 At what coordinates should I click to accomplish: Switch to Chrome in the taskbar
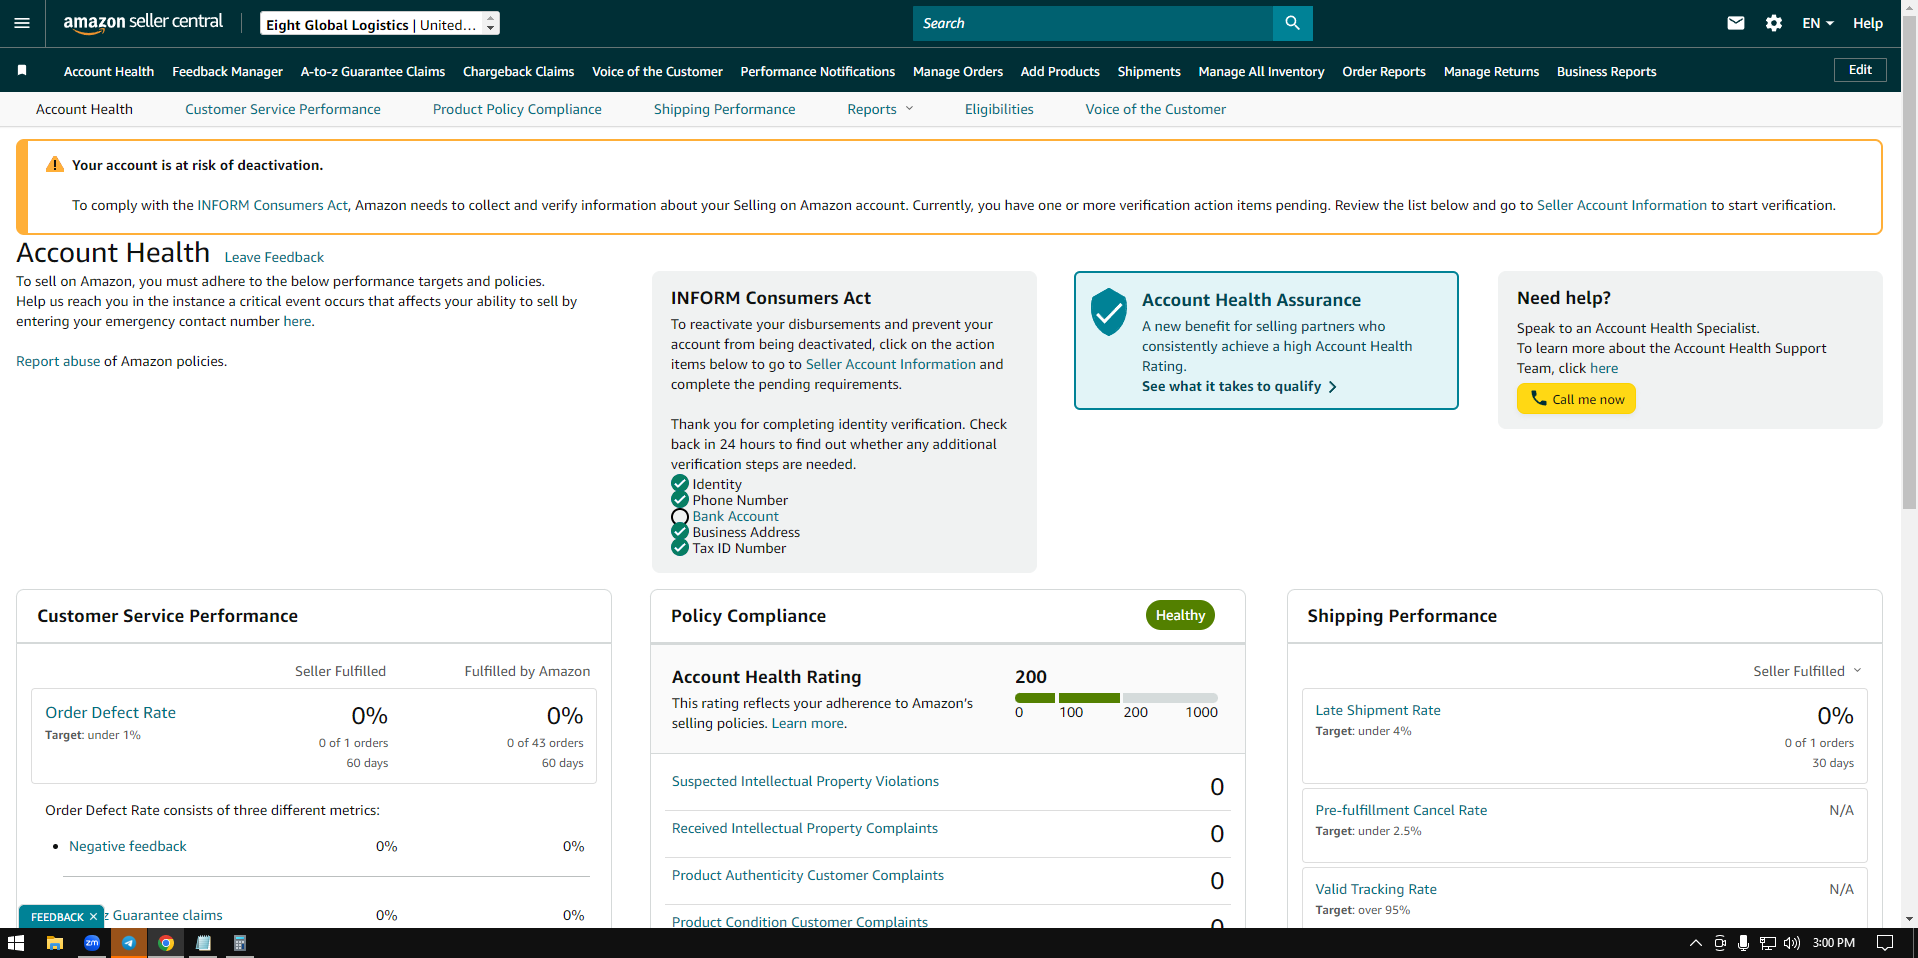pyautogui.click(x=166, y=943)
